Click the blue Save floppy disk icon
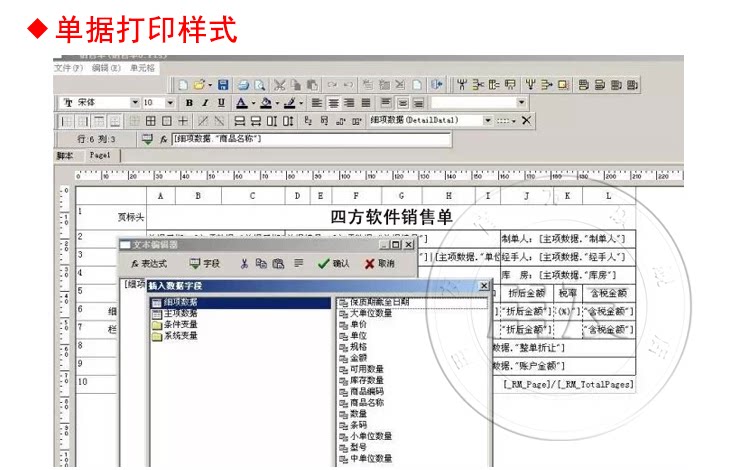Viewport: 750px width, 470px height. 222,85
